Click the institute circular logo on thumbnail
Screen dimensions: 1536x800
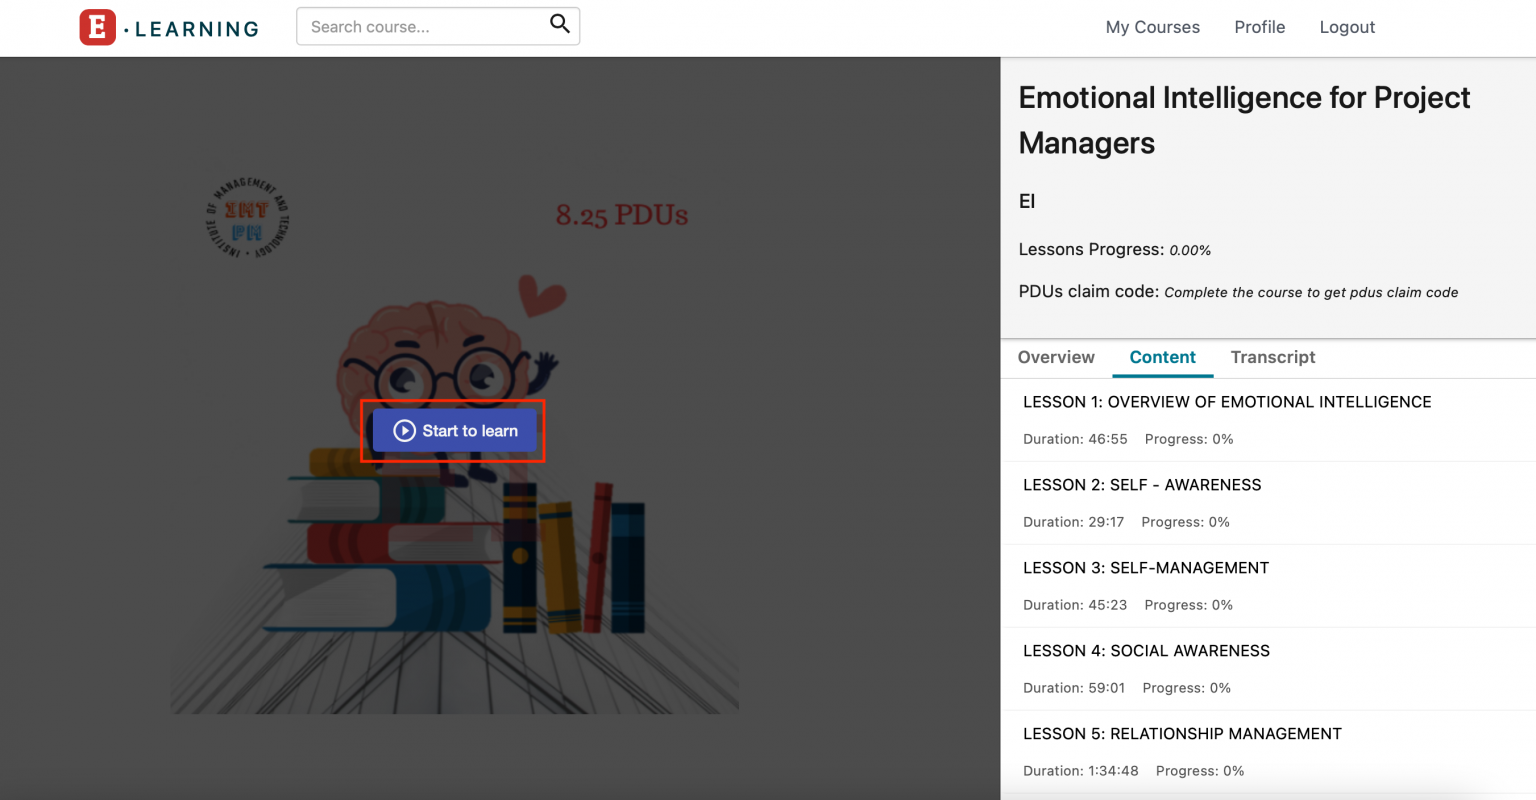click(247, 218)
